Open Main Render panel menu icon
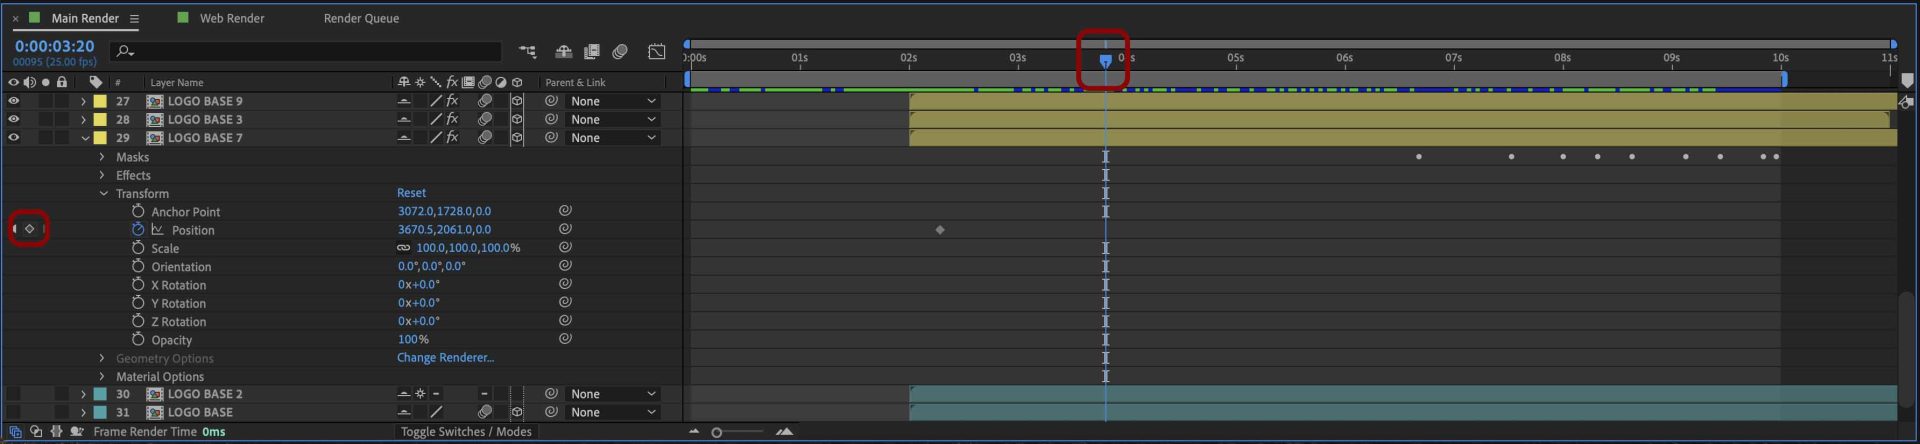Viewport: 1920px width, 444px height. click(134, 18)
